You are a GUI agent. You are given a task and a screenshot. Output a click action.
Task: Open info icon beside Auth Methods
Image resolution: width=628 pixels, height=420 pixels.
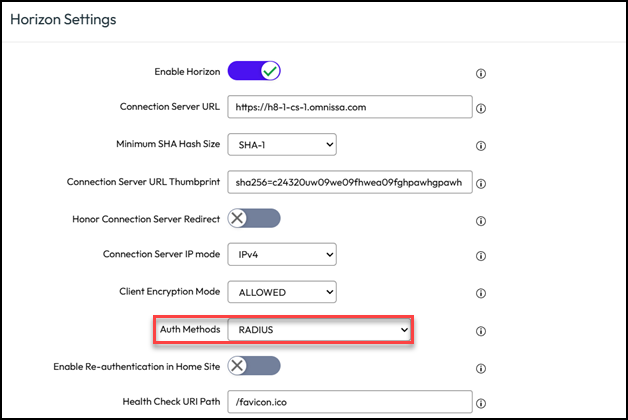(x=481, y=329)
